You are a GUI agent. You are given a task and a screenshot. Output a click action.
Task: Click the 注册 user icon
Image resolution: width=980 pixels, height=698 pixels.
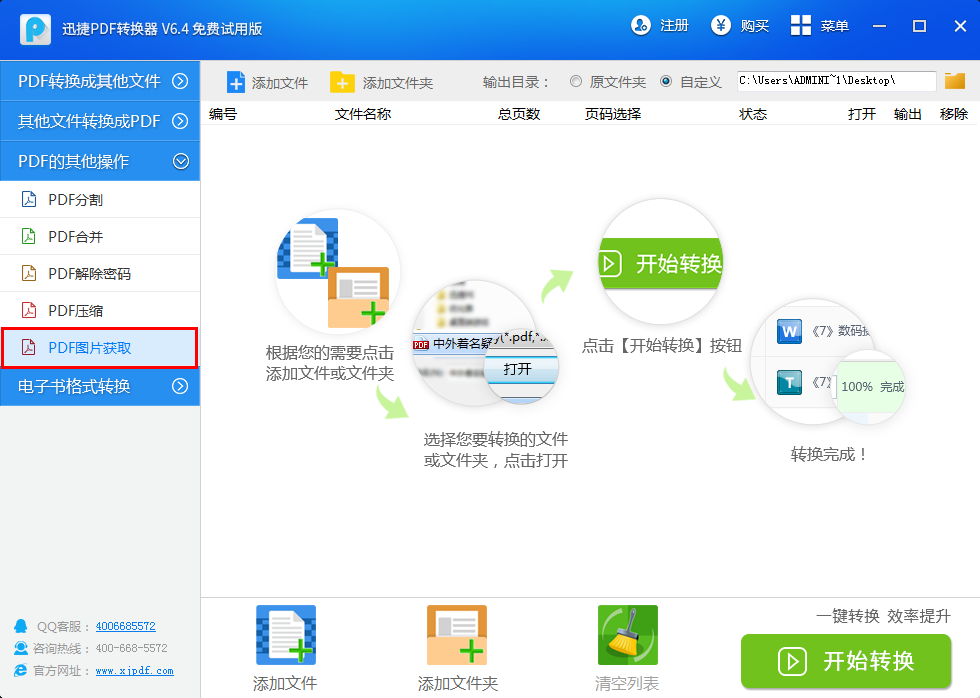(641, 26)
